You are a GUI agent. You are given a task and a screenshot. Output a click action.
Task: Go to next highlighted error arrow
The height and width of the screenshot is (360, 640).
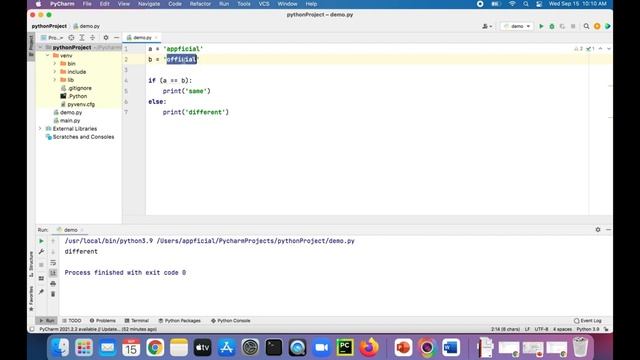point(609,49)
